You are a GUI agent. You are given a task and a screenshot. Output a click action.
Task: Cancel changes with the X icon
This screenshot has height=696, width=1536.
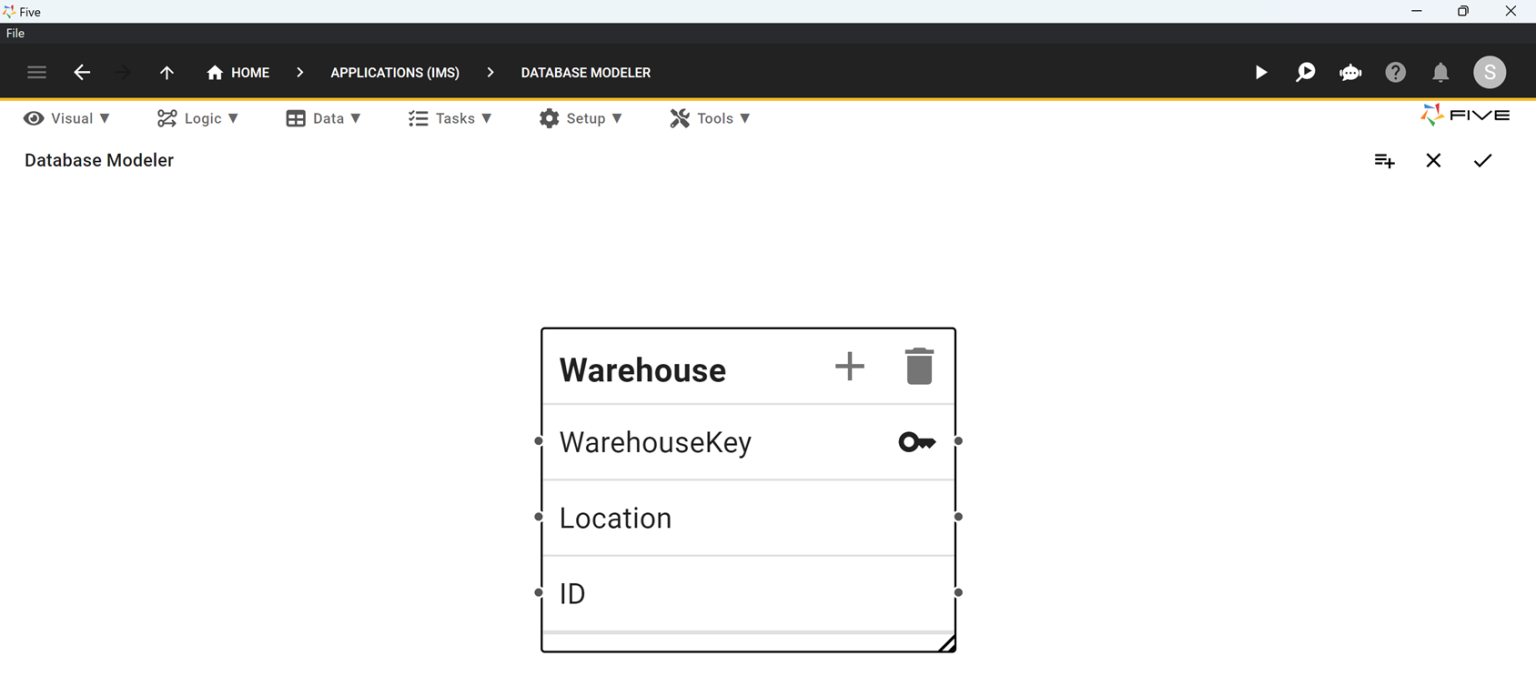pos(1433,160)
